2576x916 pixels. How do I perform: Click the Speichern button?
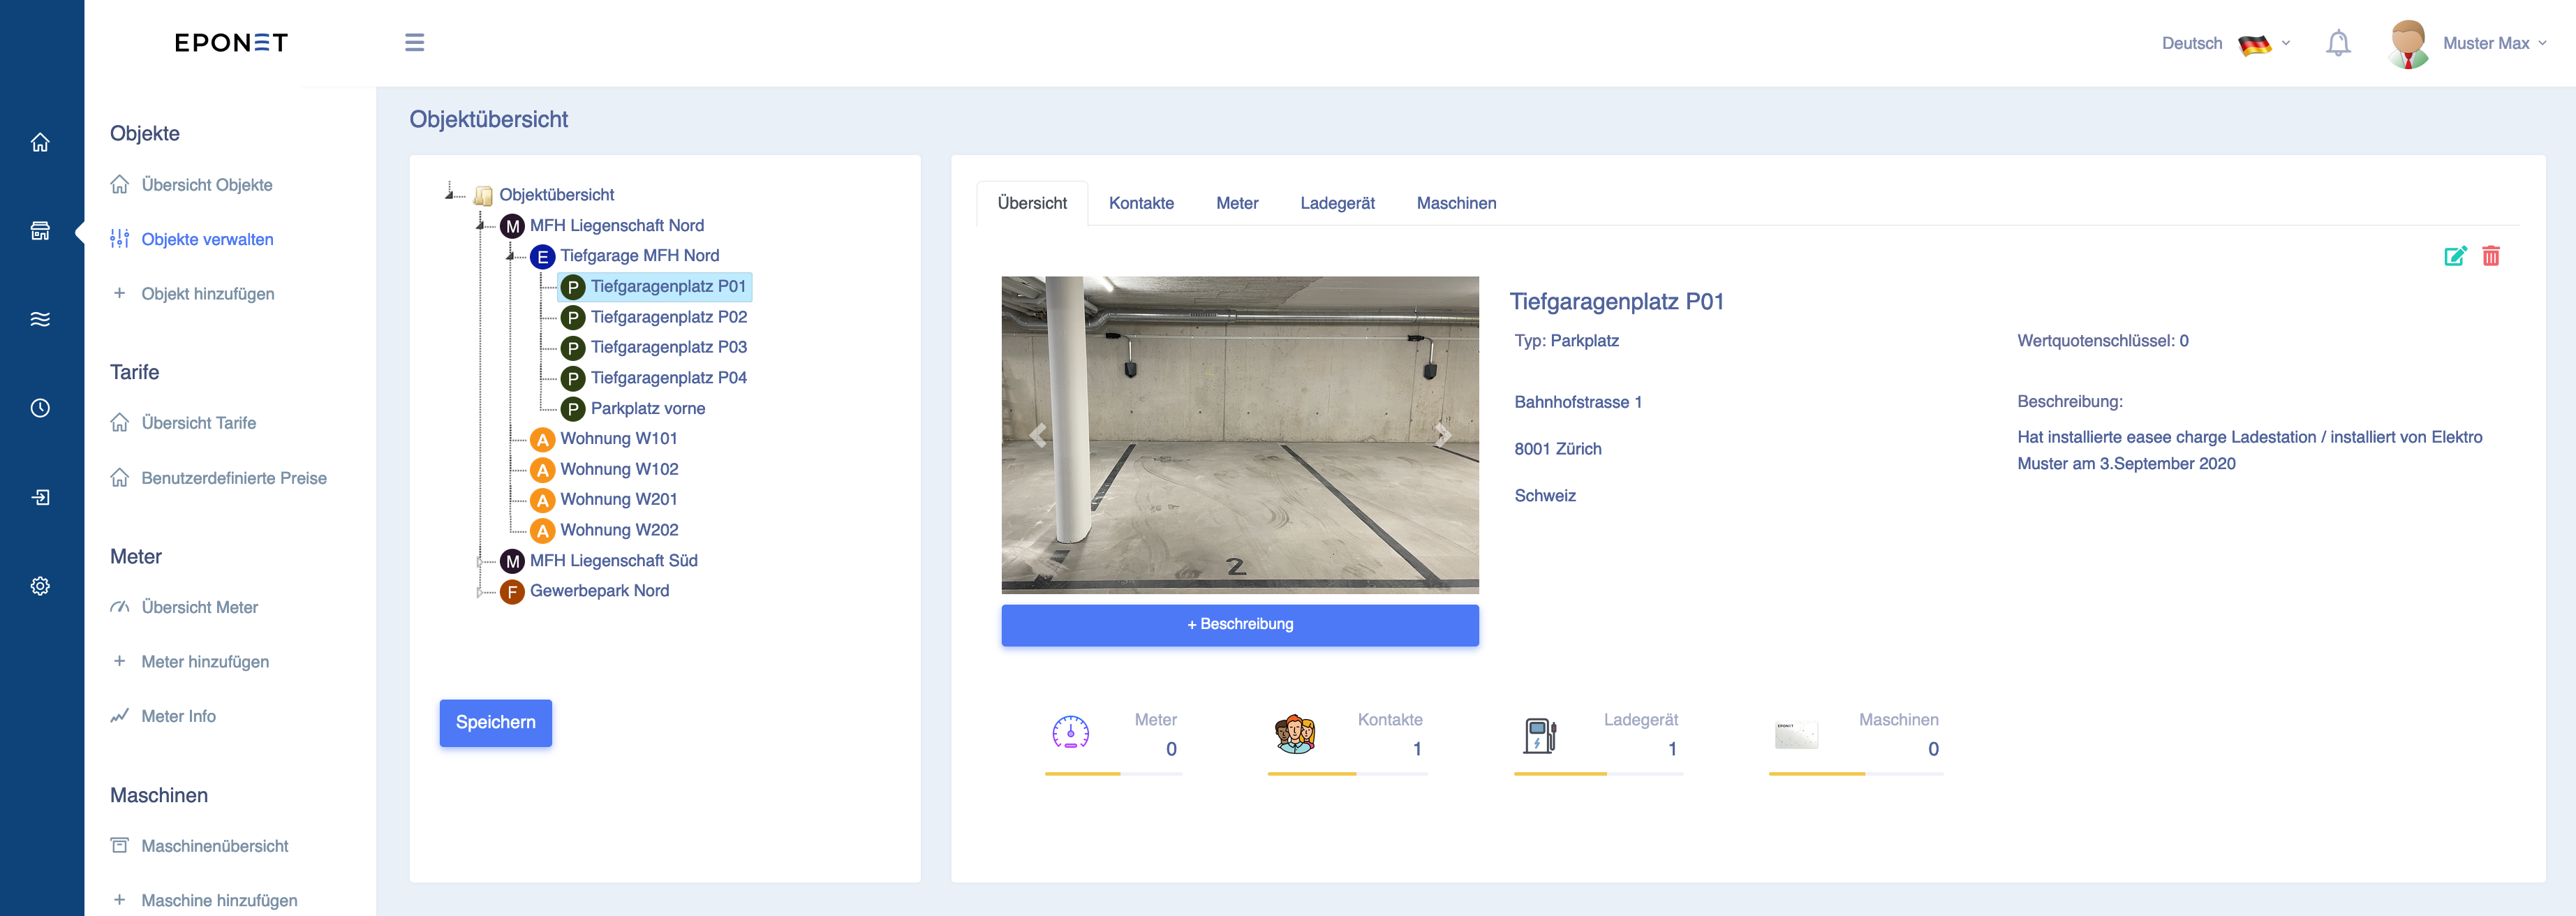tap(496, 722)
